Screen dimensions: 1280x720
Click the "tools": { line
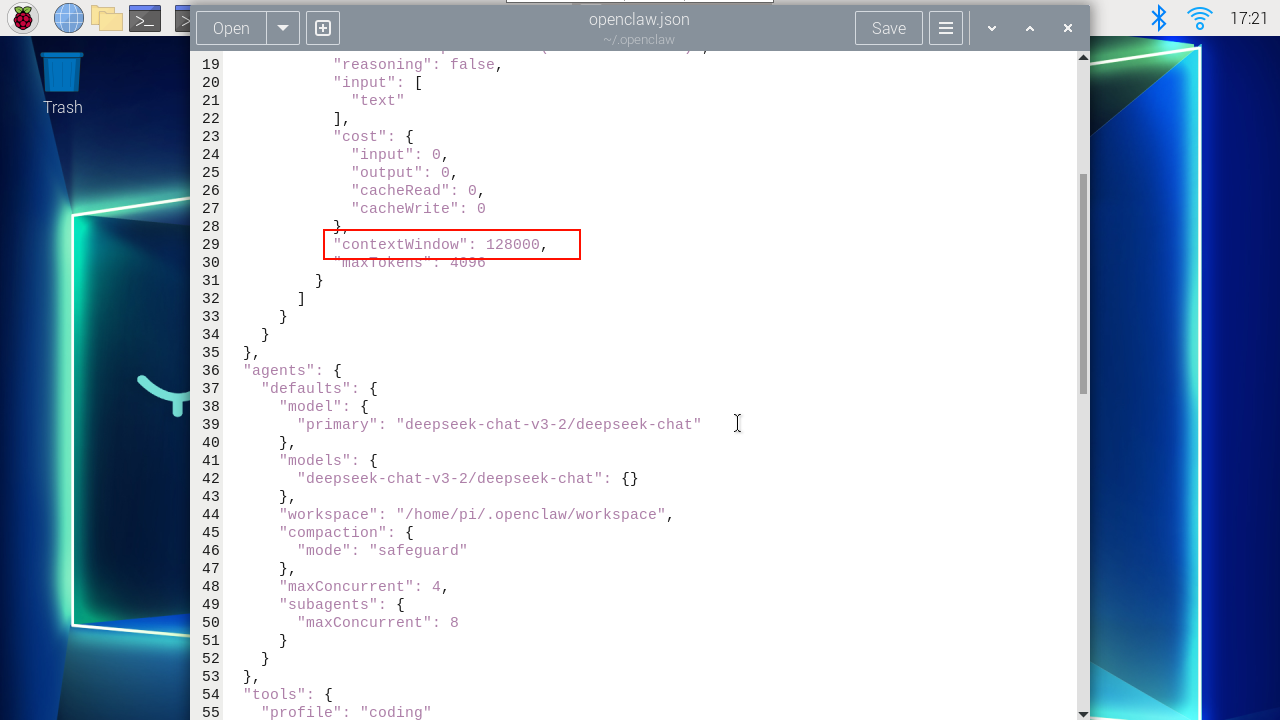pyautogui.click(x=287, y=695)
